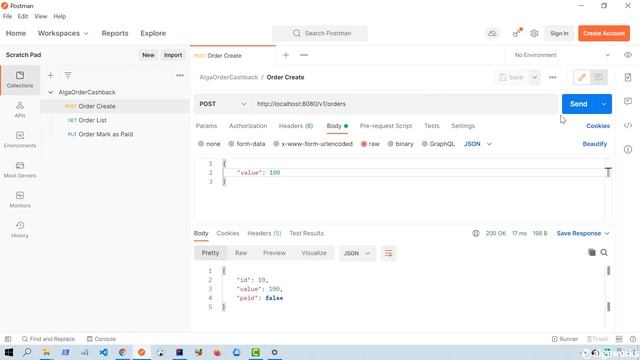
Task: Search within the response body
Action: tap(604, 253)
